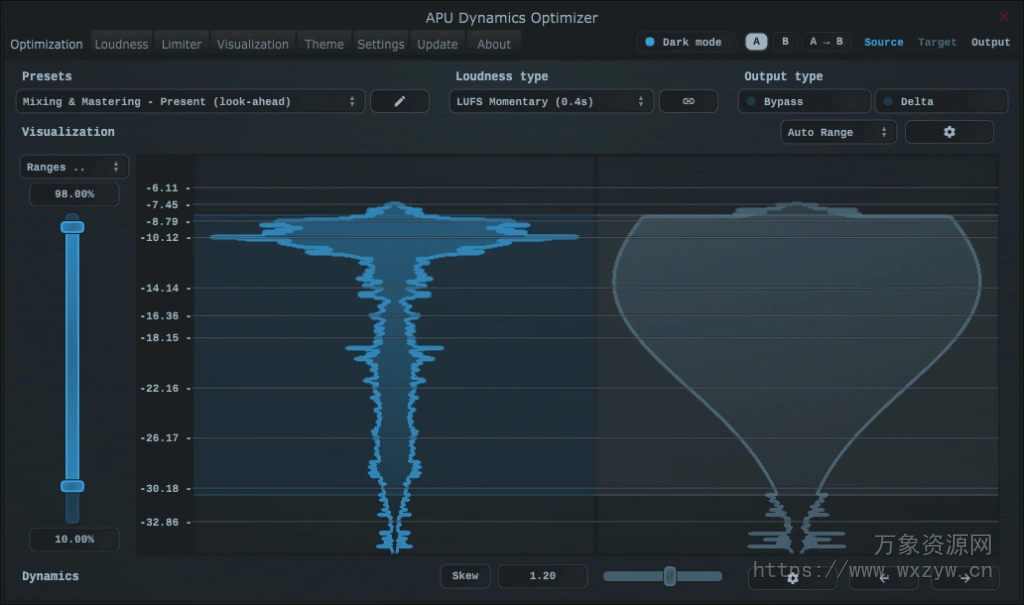The width and height of the screenshot is (1024, 605).
Task: Select snapshot slot B
Action: tap(785, 41)
